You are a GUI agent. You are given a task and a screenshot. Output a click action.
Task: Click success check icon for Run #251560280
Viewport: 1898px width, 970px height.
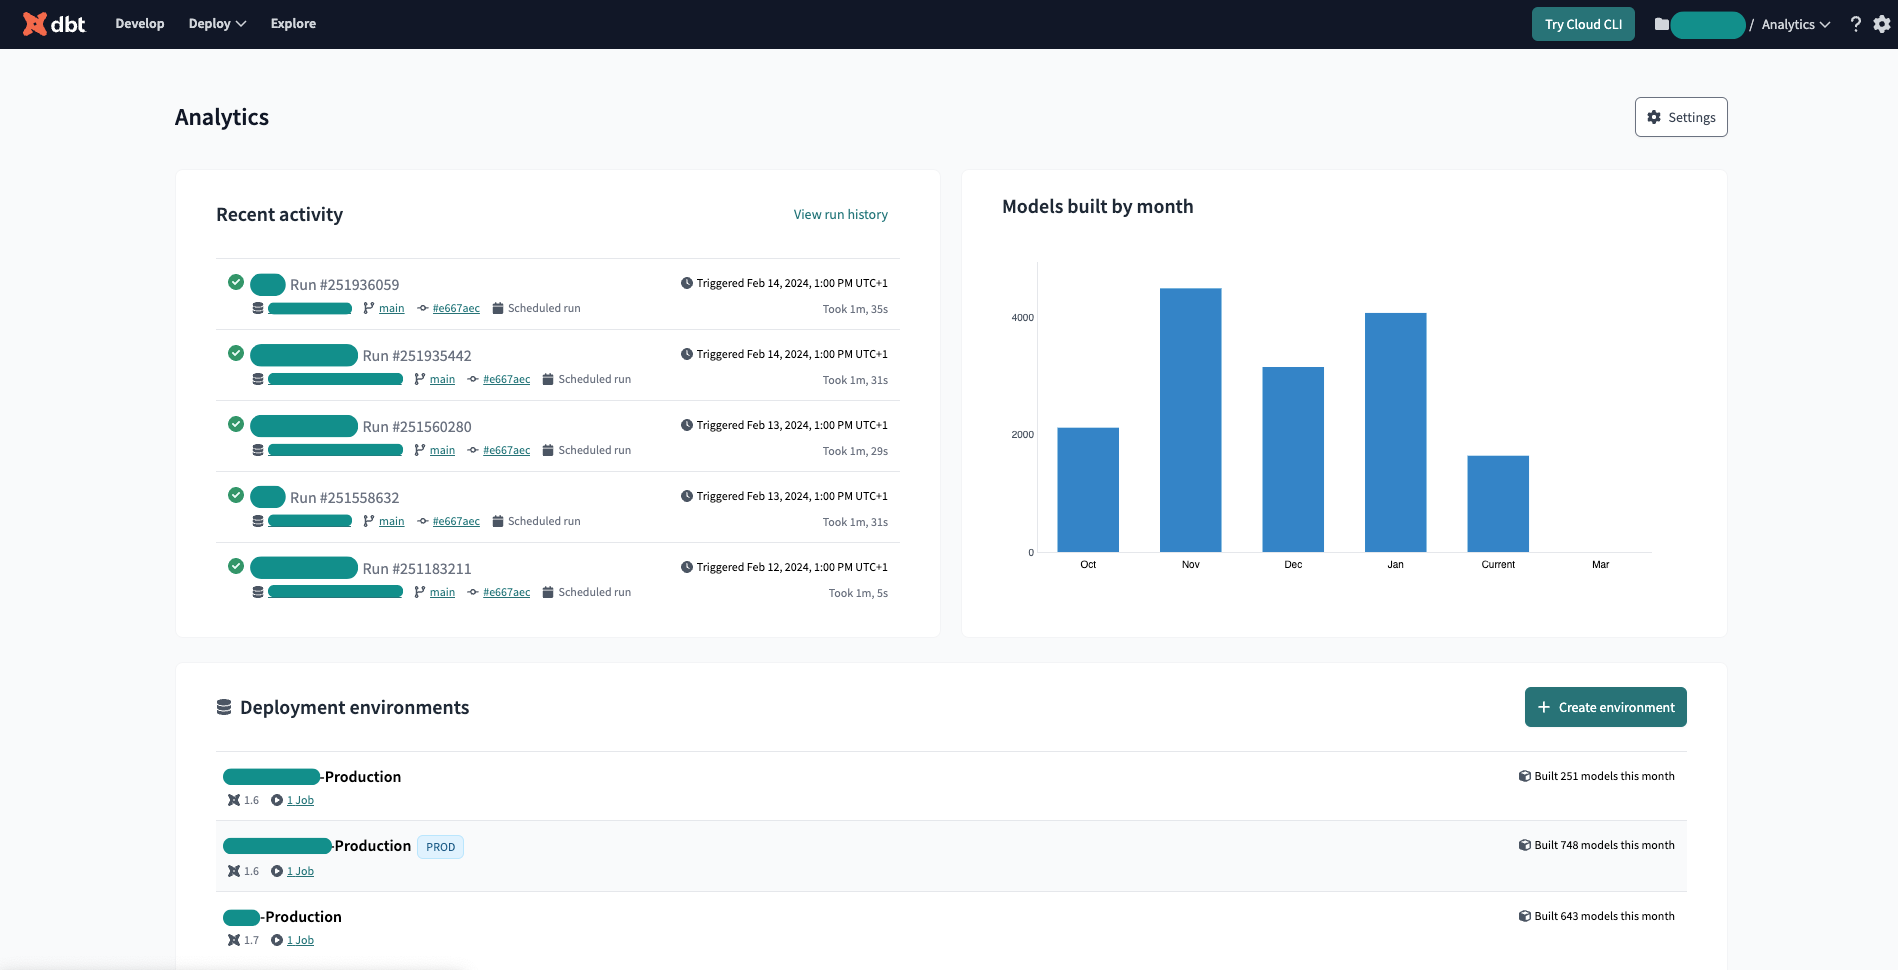pos(236,424)
